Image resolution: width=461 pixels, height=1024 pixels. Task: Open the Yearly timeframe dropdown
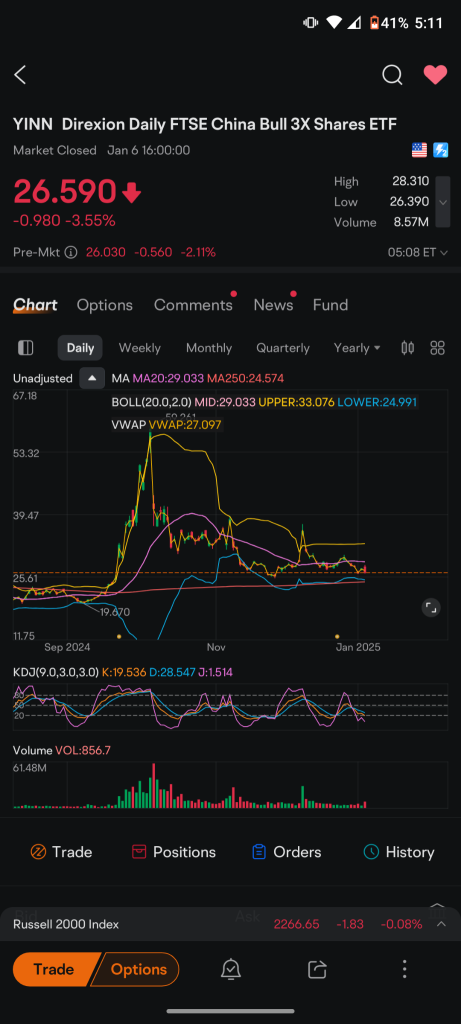tap(357, 347)
